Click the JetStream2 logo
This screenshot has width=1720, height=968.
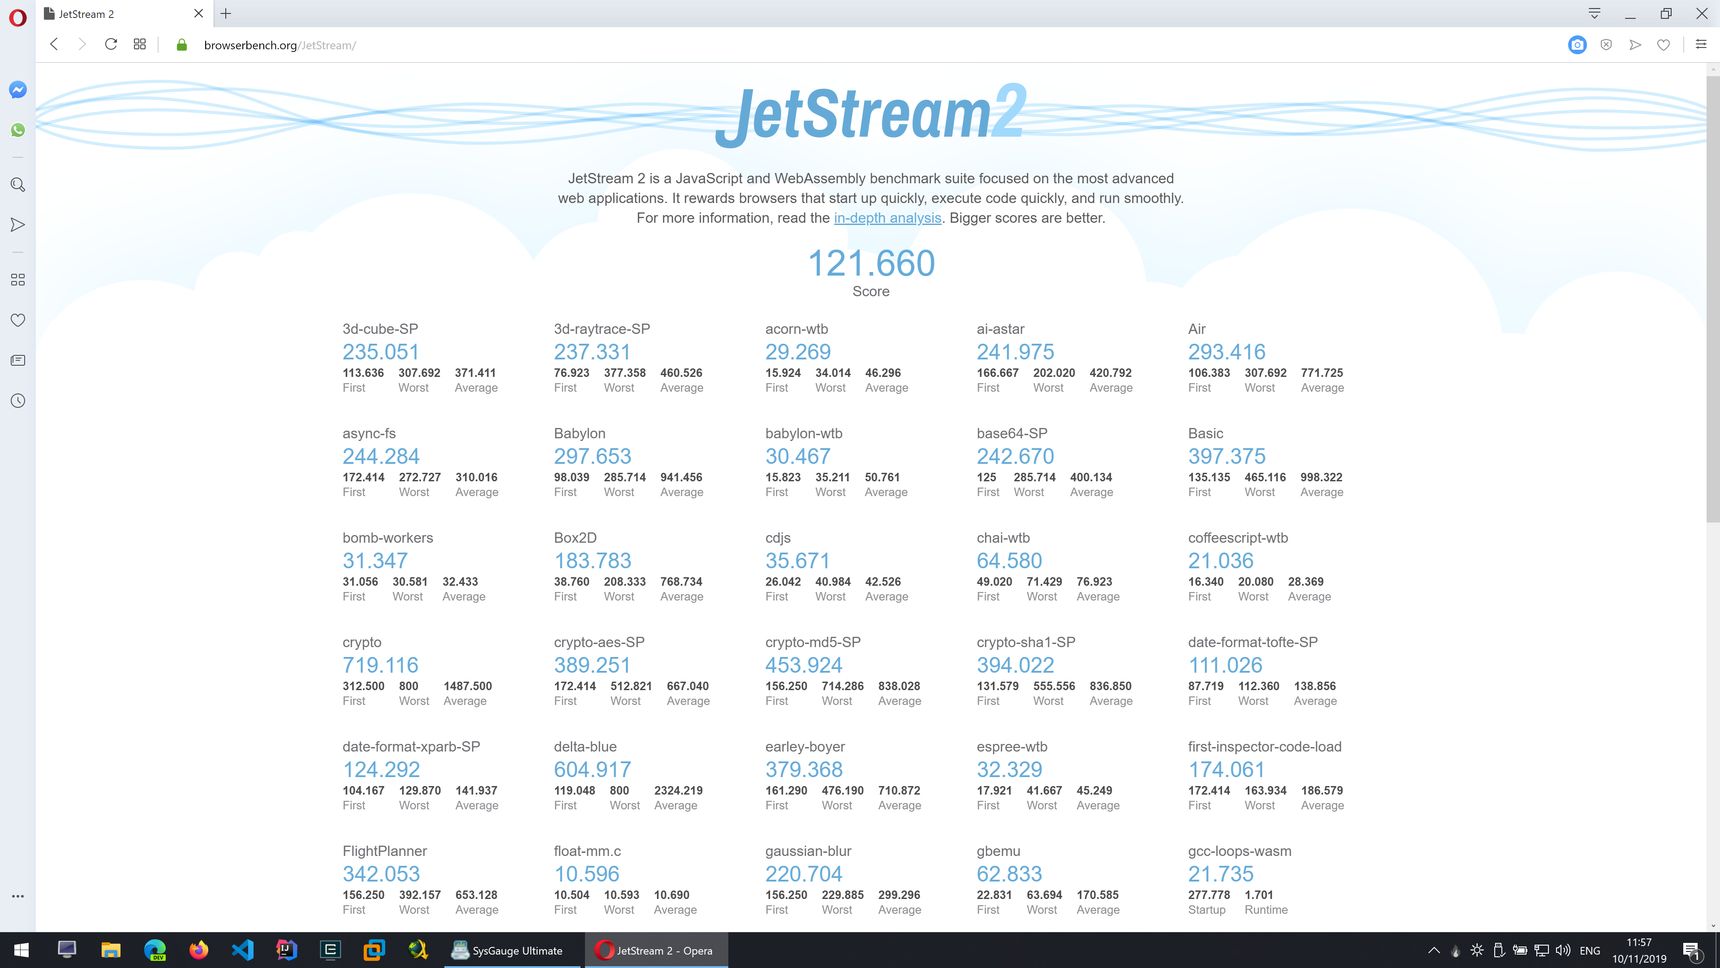pos(871,115)
